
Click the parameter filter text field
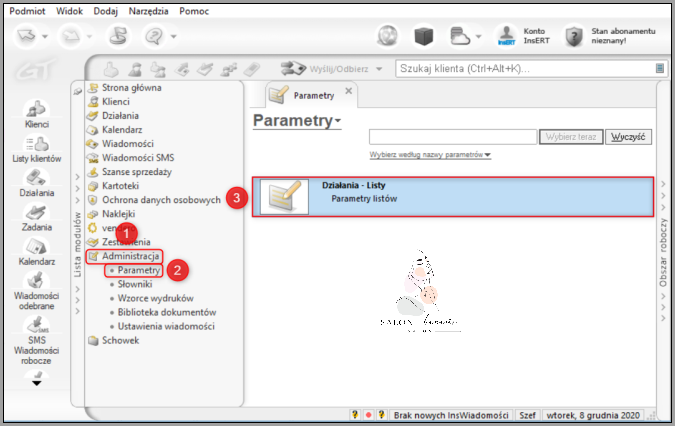coord(453,137)
